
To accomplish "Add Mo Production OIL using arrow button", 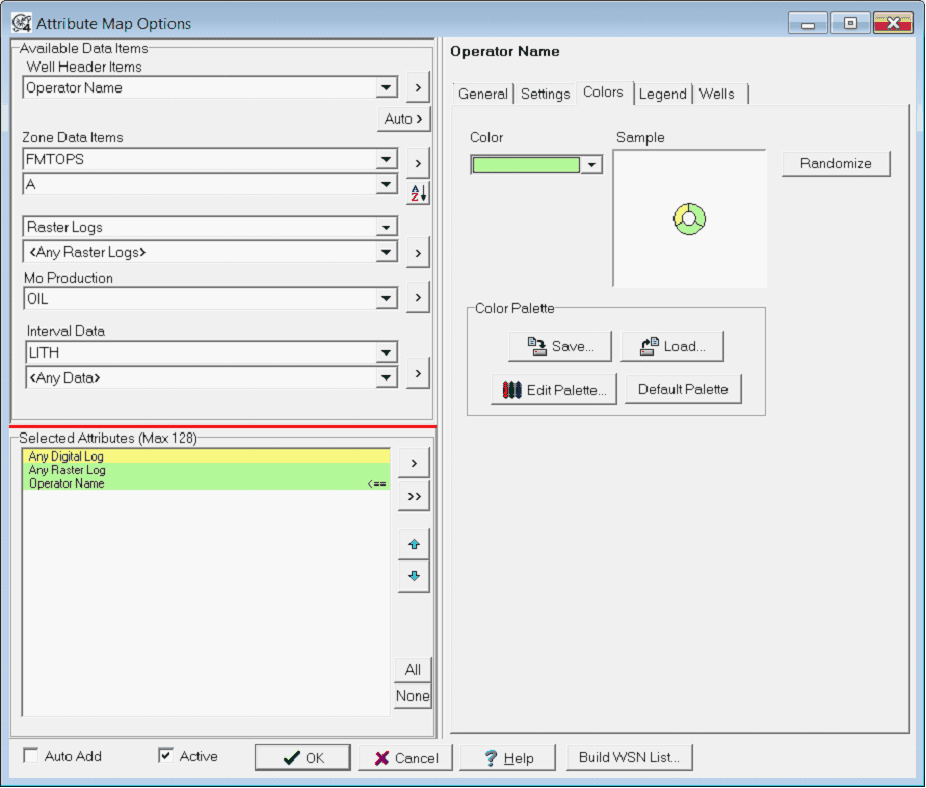I will coord(417,297).
